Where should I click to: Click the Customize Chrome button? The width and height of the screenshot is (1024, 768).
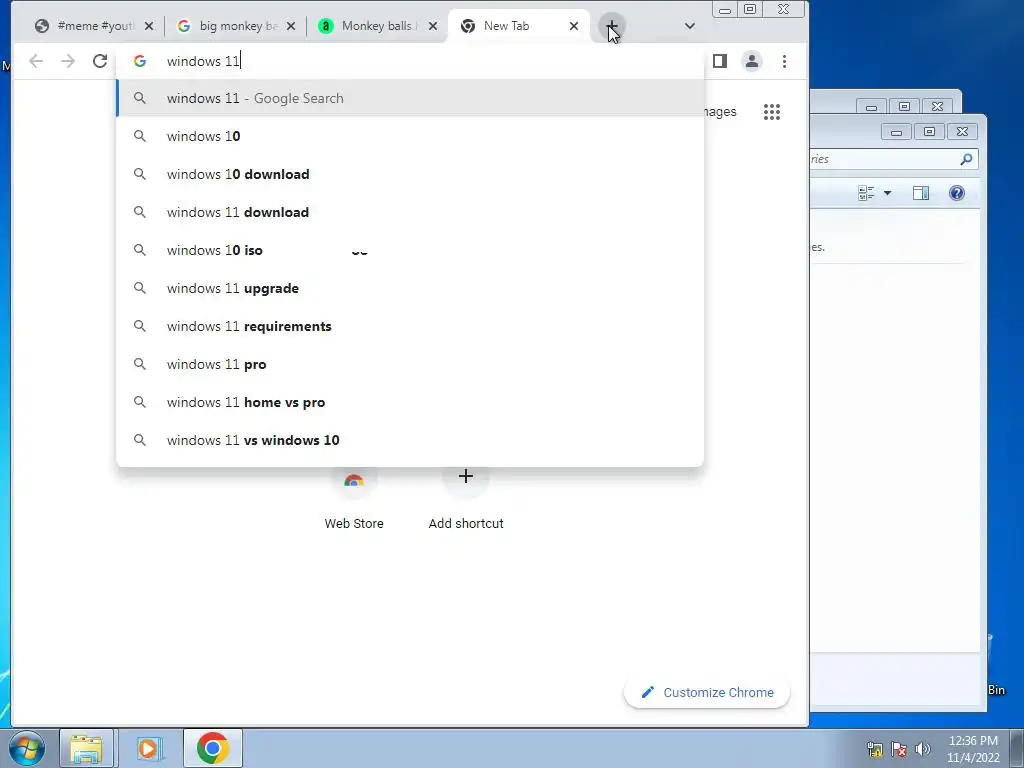[707, 692]
